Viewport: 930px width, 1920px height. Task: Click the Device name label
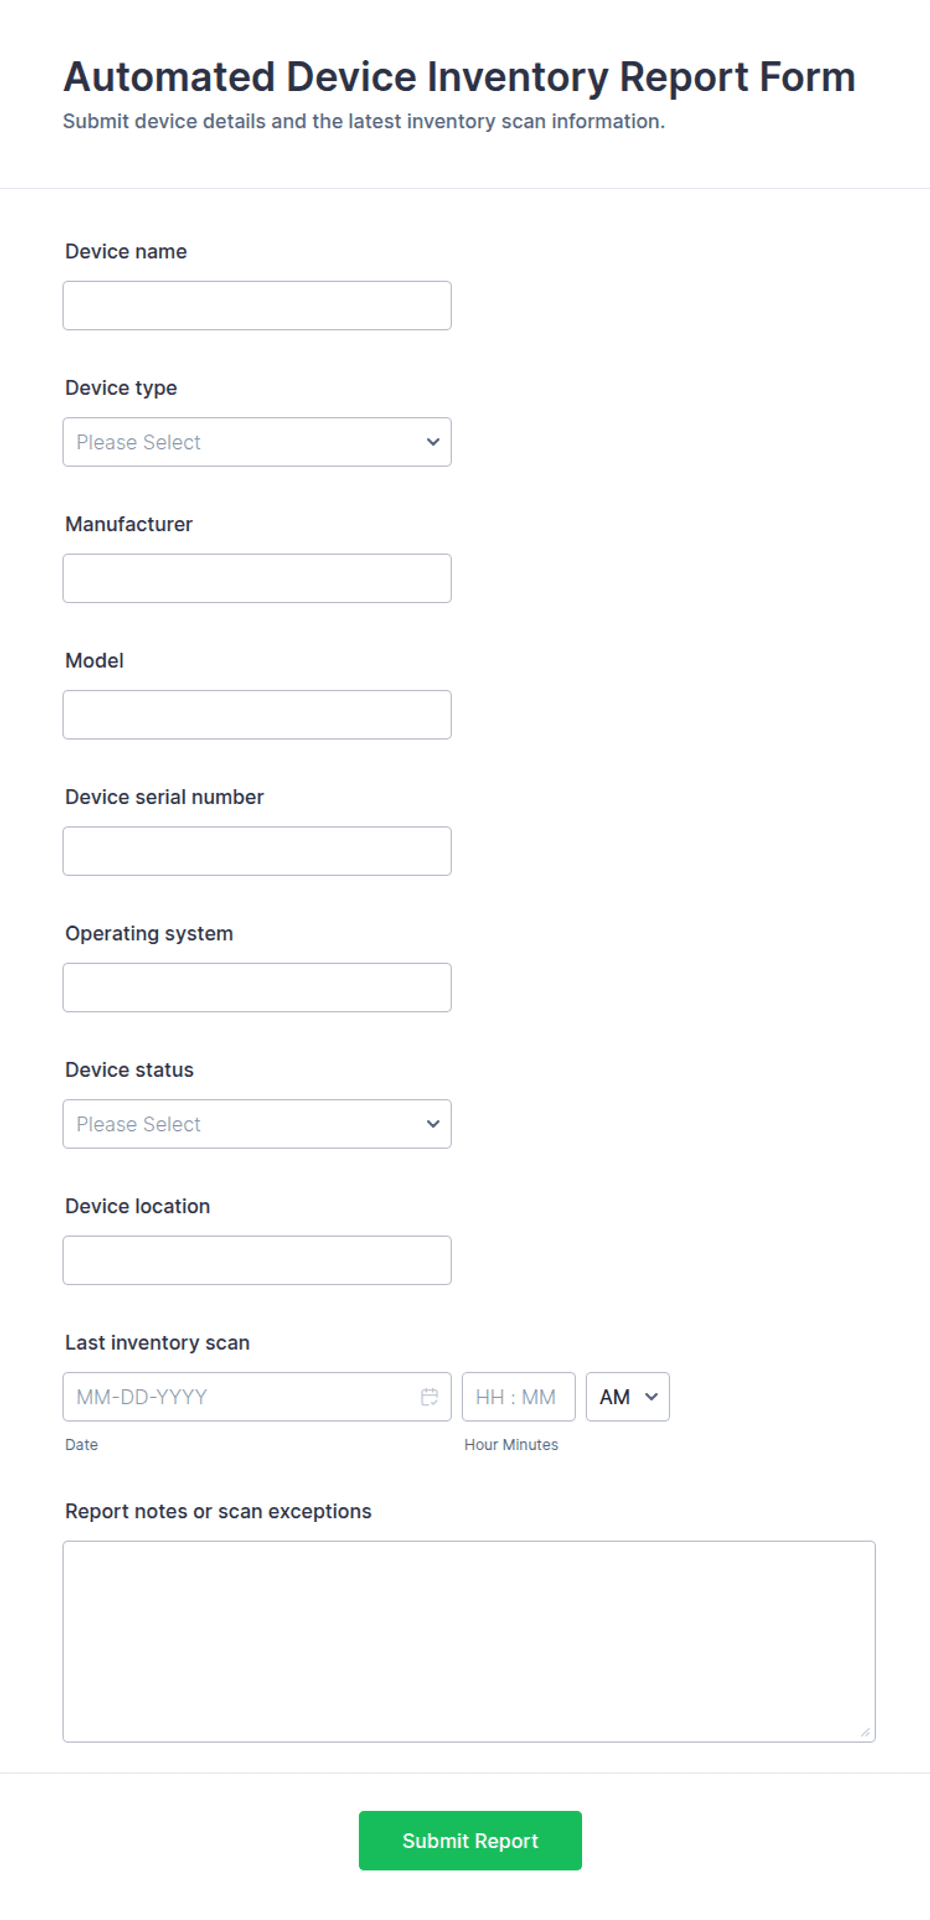click(126, 252)
